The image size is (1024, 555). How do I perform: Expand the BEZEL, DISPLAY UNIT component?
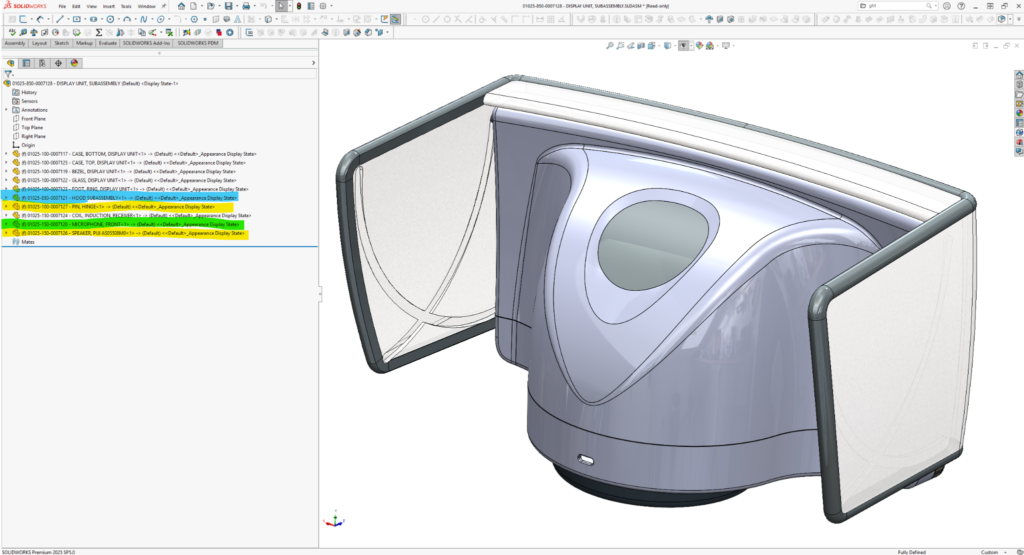click(7, 172)
